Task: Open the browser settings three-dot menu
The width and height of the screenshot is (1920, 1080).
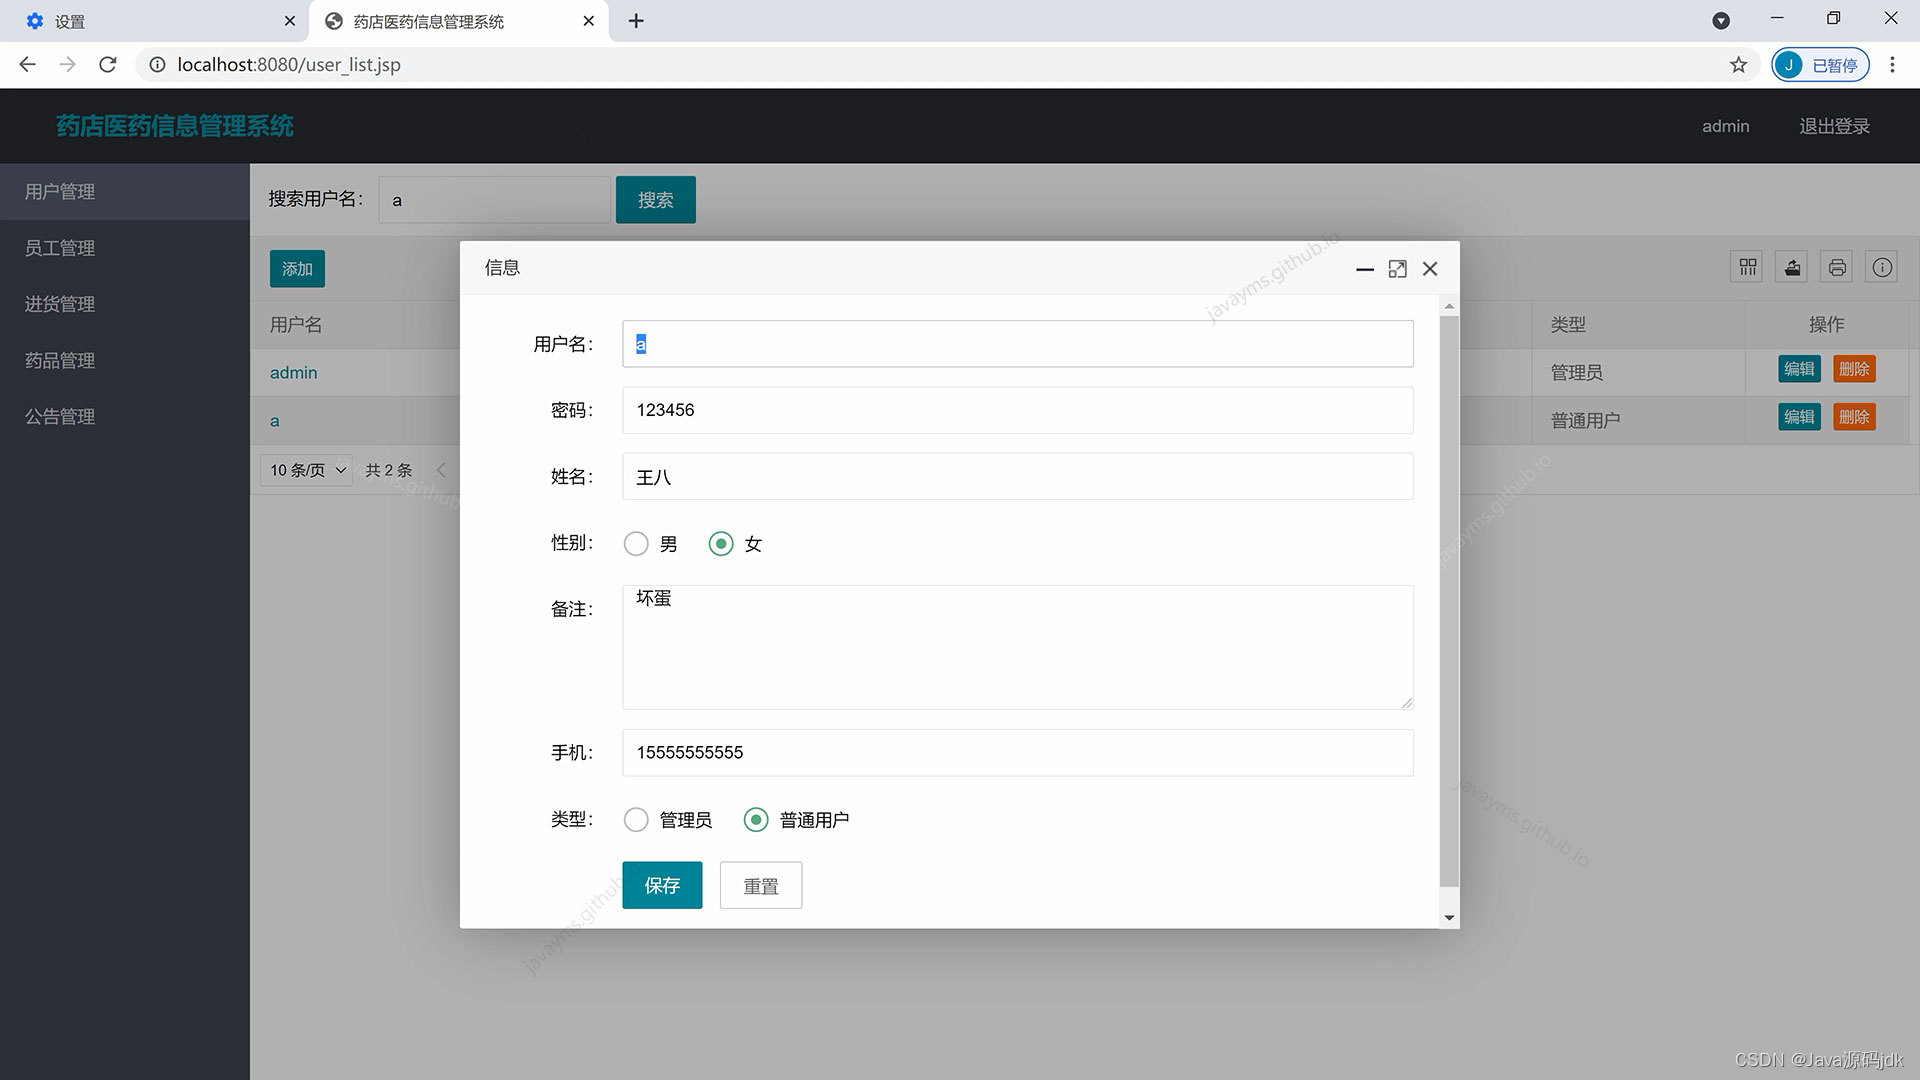Action: click(x=1892, y=64)
